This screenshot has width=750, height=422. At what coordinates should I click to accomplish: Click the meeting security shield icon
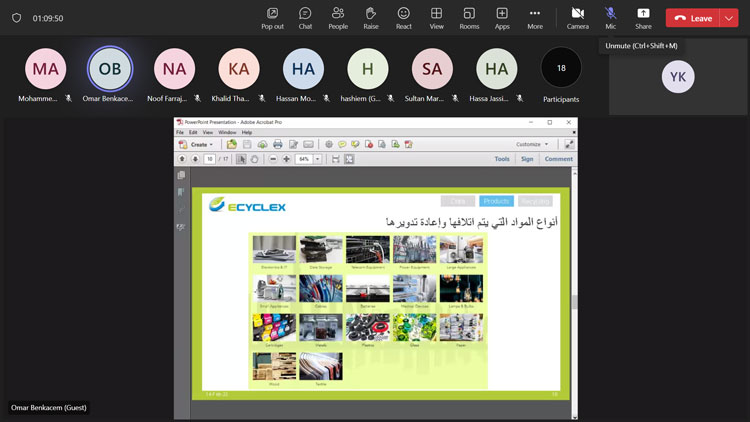click(x=16, y=18)
